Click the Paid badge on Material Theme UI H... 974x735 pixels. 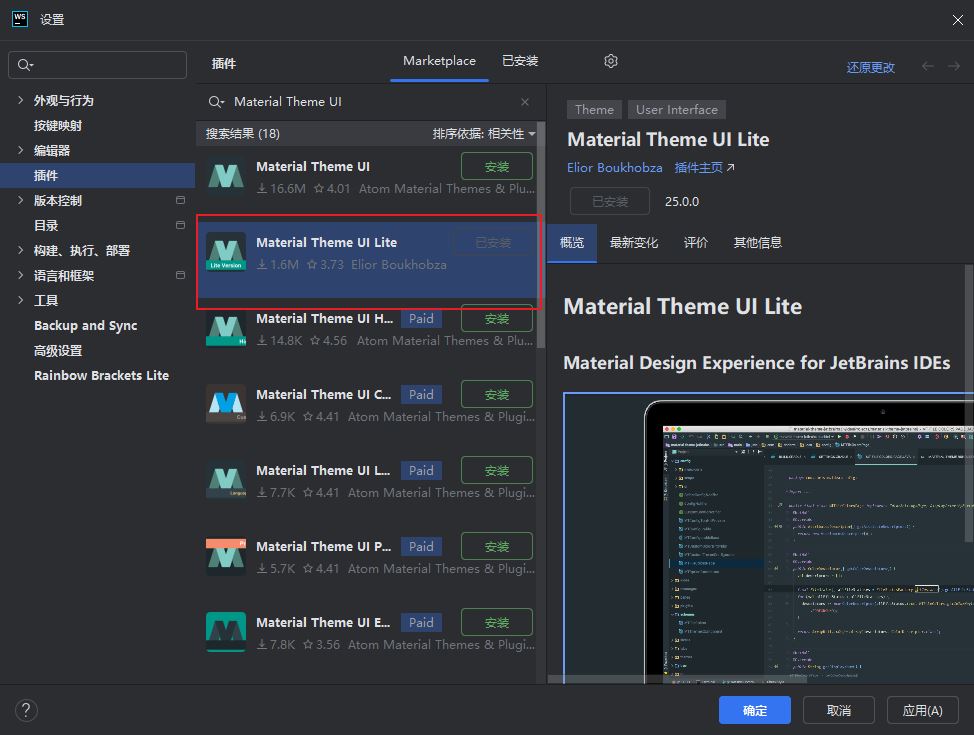[421, 319]
